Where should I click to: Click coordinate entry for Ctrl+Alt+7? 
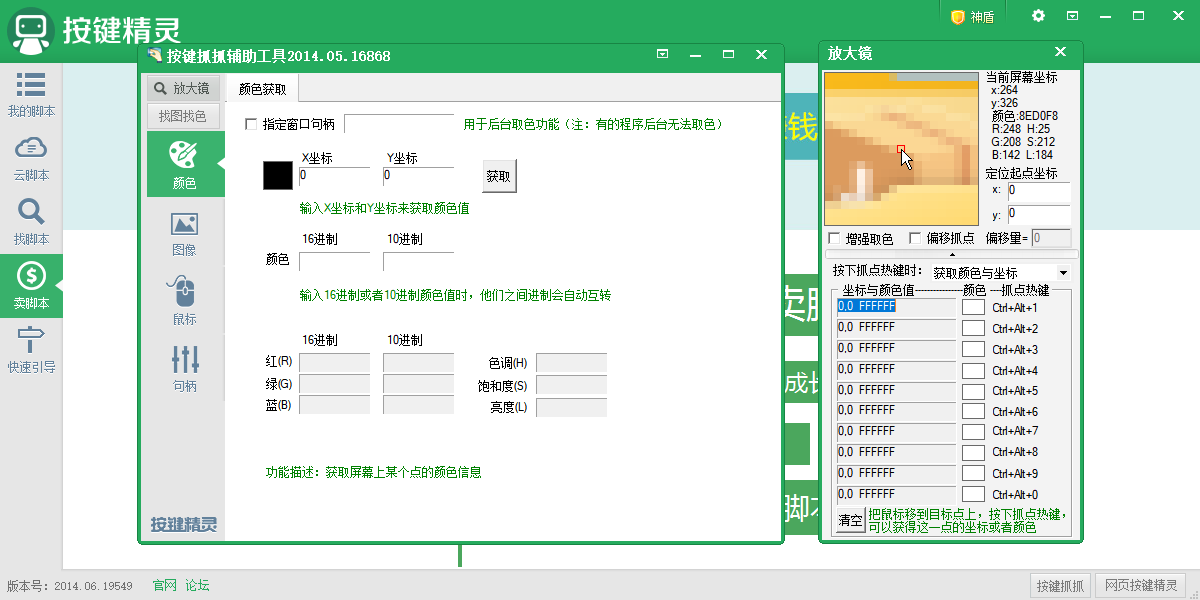[896, 432]
